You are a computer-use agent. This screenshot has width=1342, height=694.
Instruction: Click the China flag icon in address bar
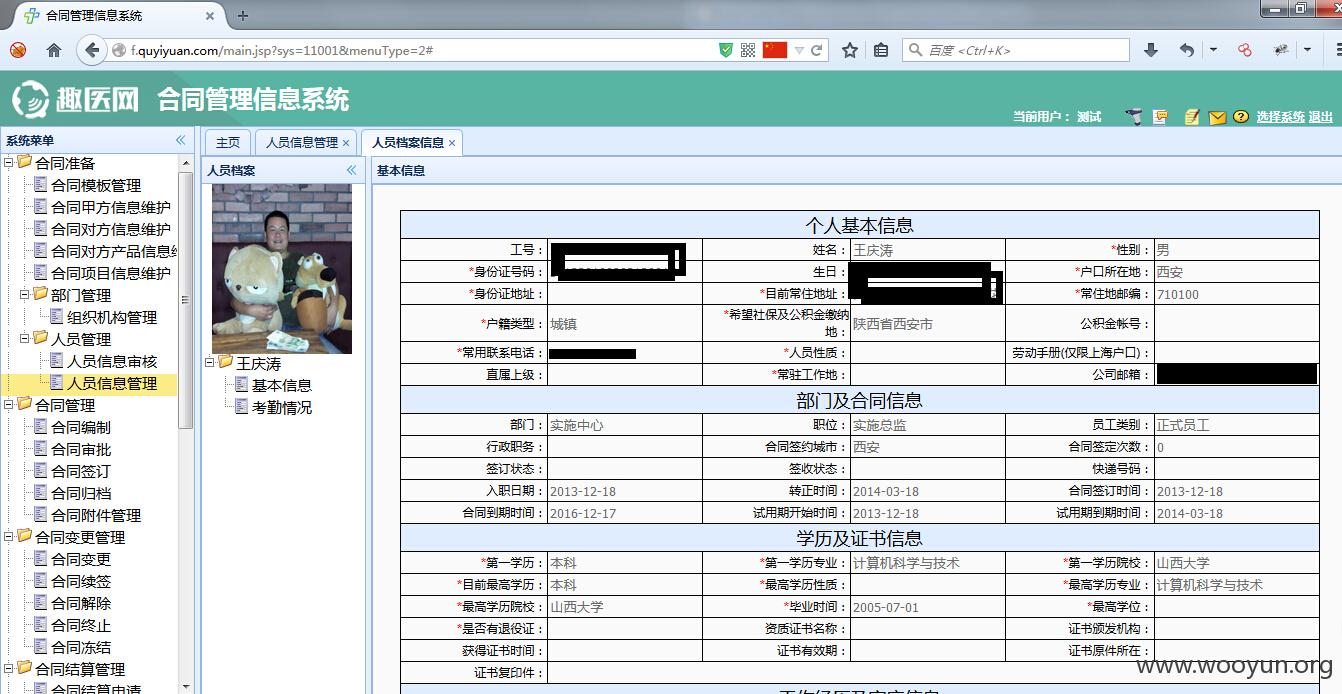775,50
